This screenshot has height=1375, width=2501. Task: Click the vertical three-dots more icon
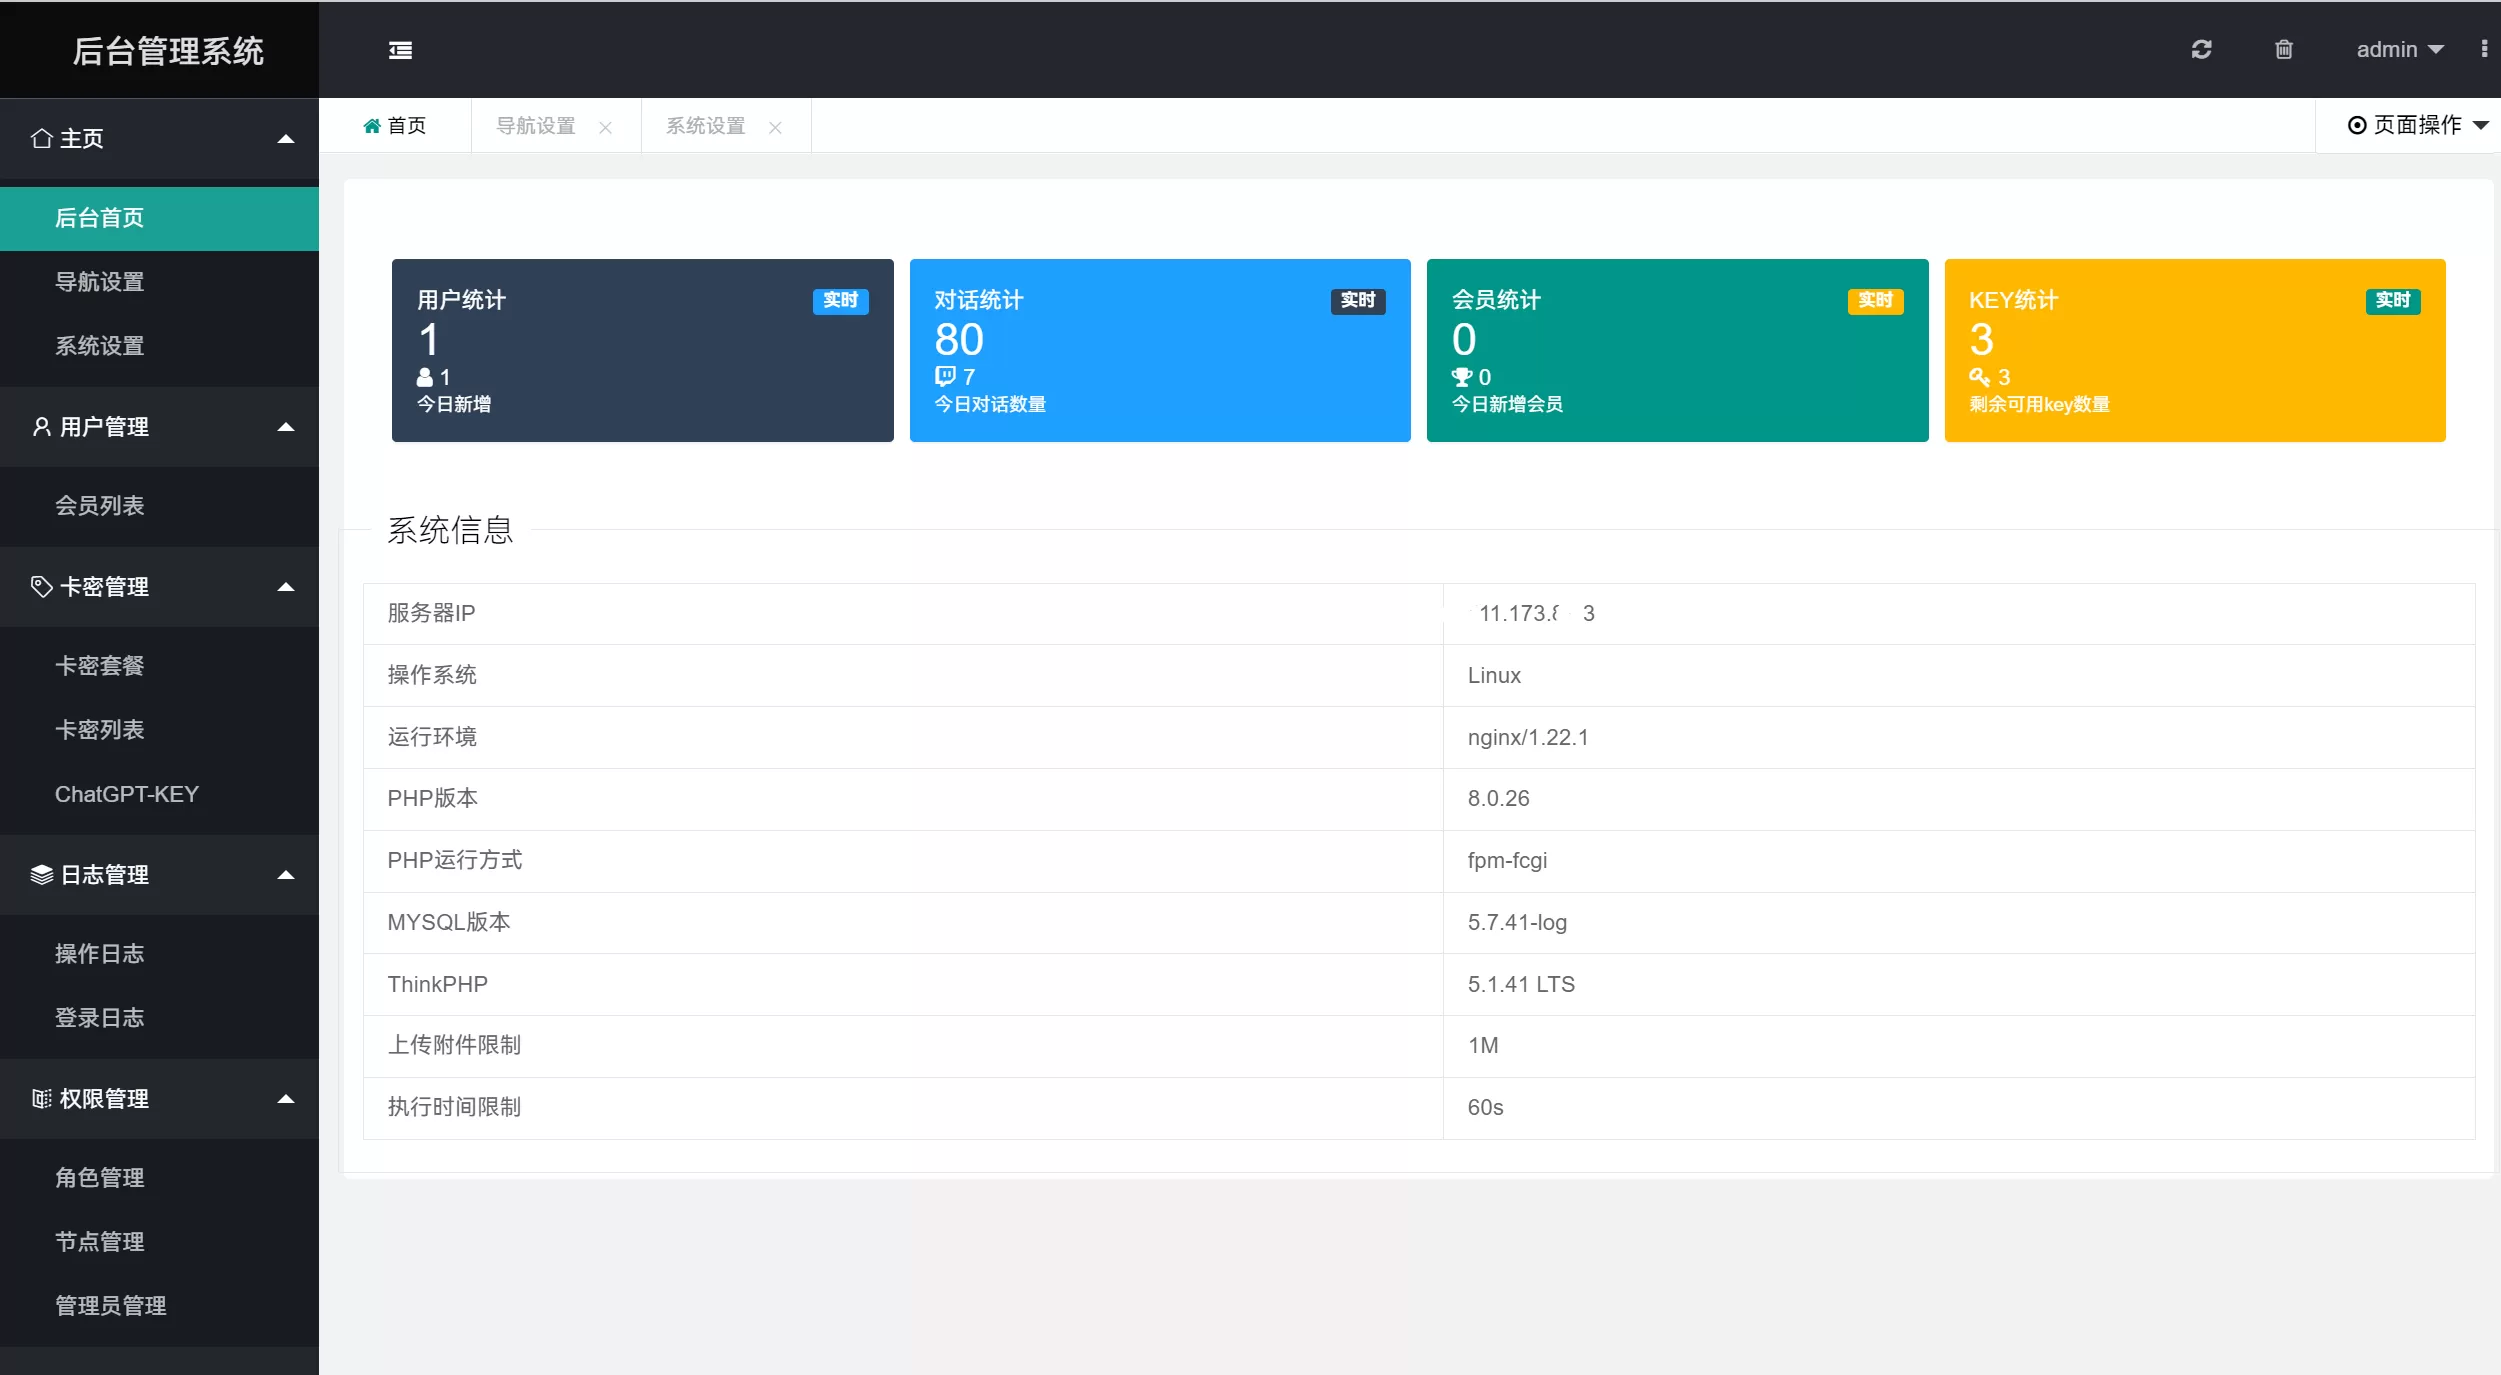click(x=2484, y=49)
